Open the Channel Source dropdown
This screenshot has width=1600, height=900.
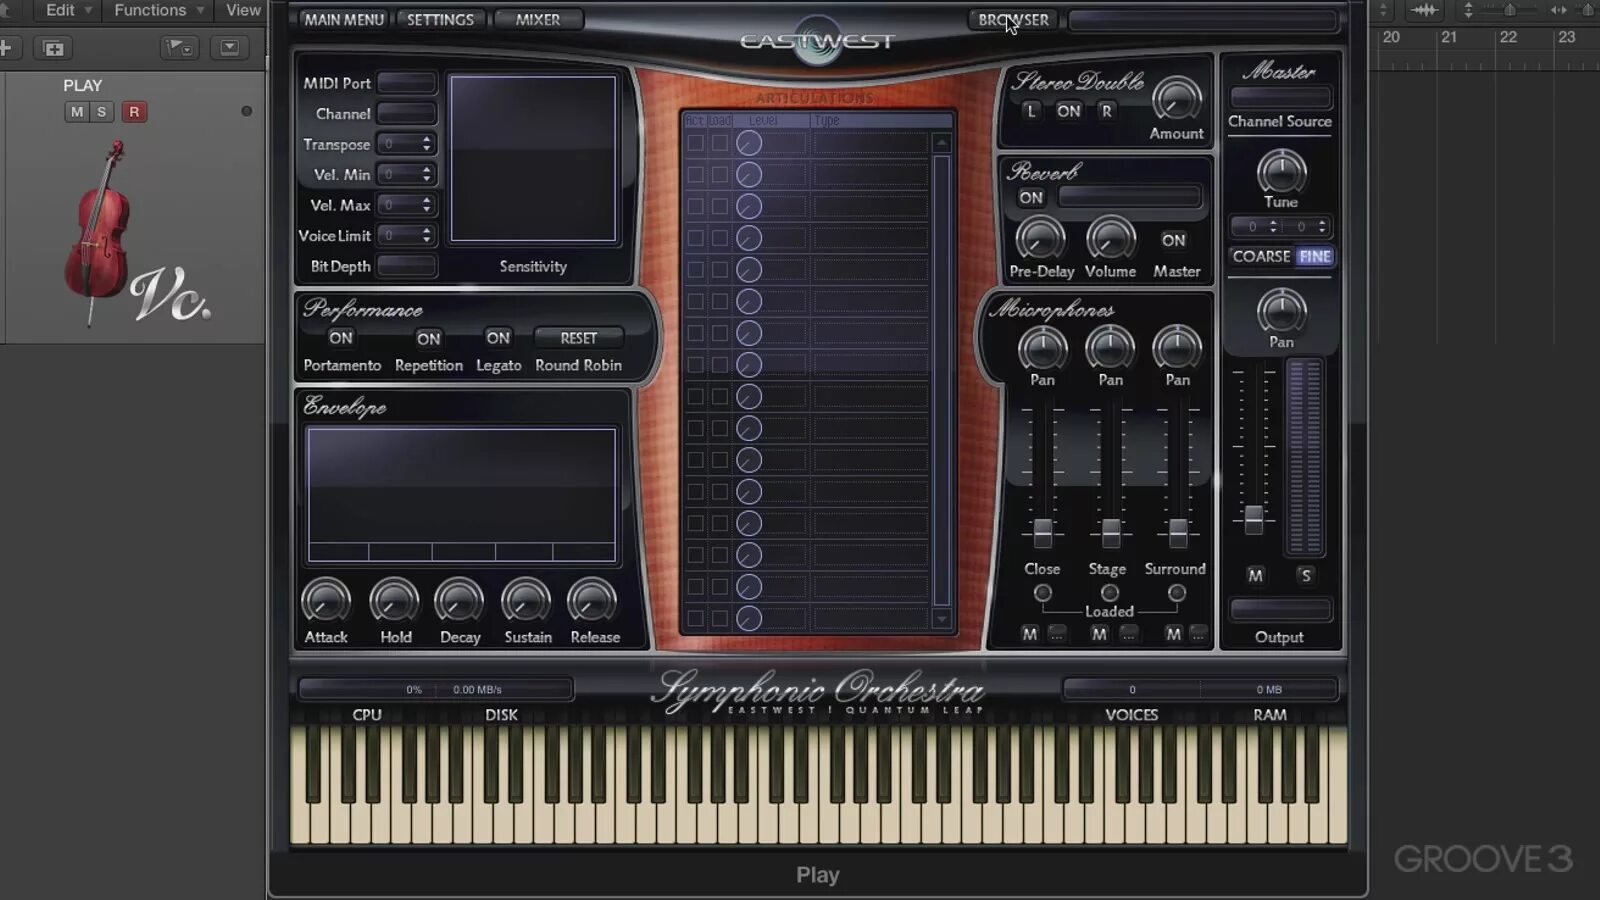pyautogui.click(x=1280, y=98)
